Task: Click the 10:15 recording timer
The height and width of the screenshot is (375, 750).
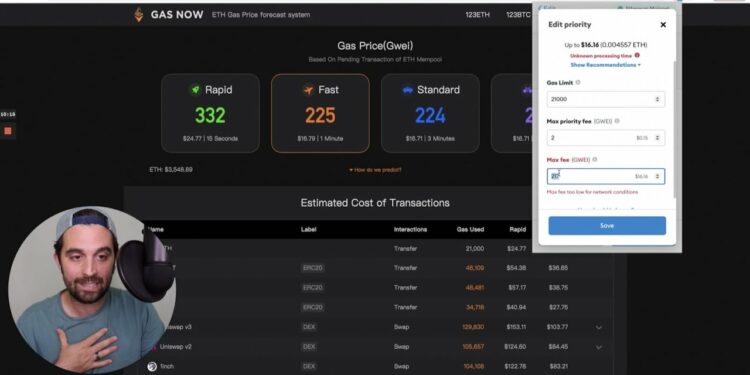Action: pos(8,114)
